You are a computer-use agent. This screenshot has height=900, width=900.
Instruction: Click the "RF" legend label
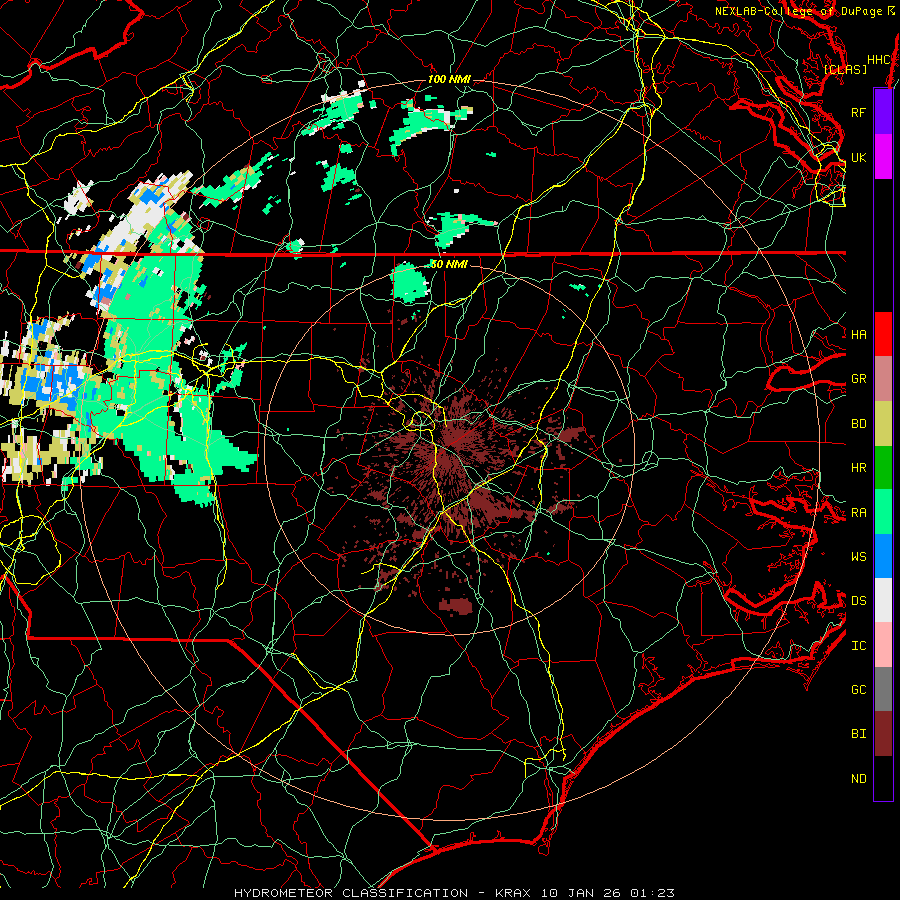859,112
